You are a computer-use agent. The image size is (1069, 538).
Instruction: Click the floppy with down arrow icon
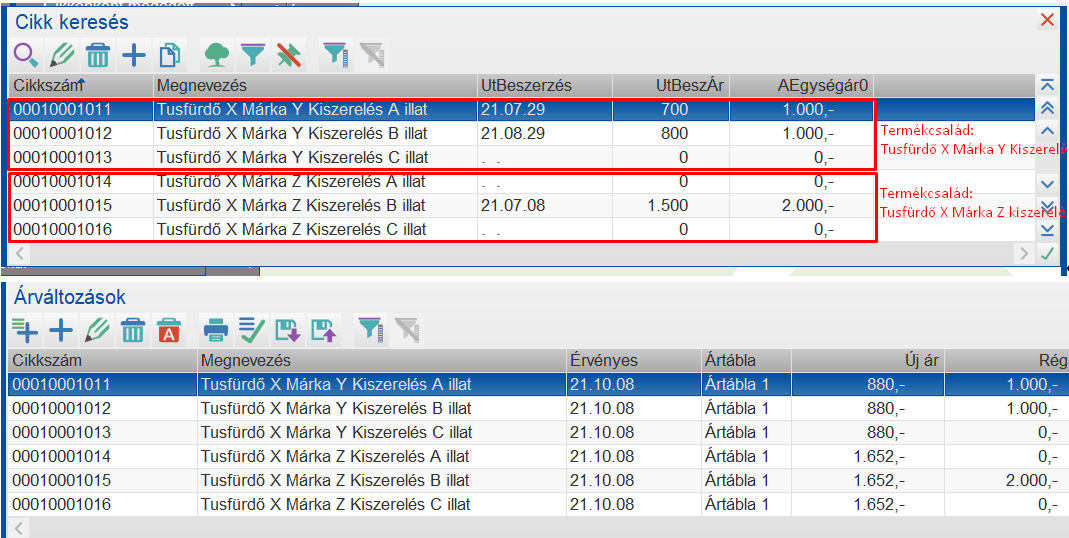(x=287, y=331)
